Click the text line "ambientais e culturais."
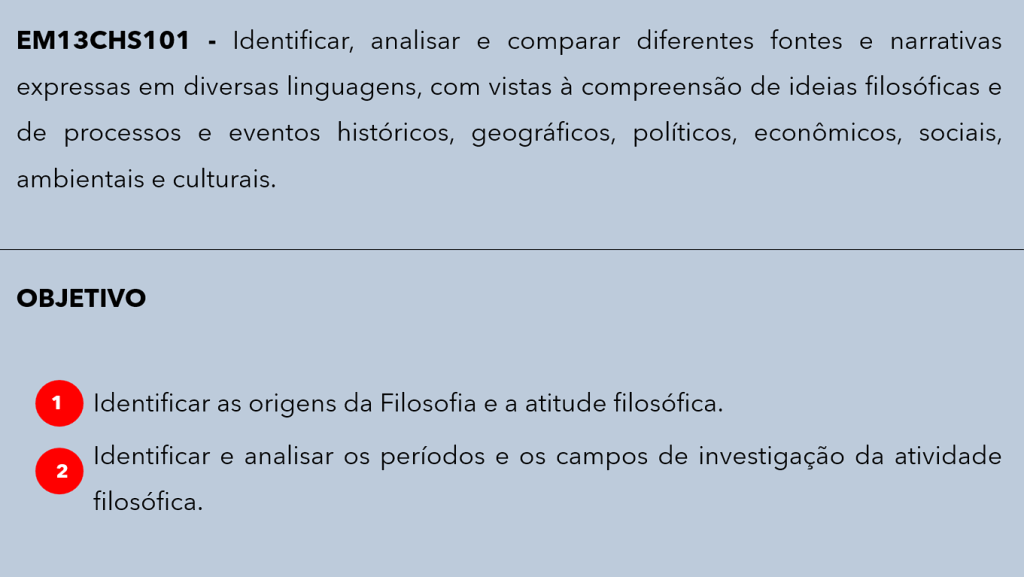 [x=146, y=180]
